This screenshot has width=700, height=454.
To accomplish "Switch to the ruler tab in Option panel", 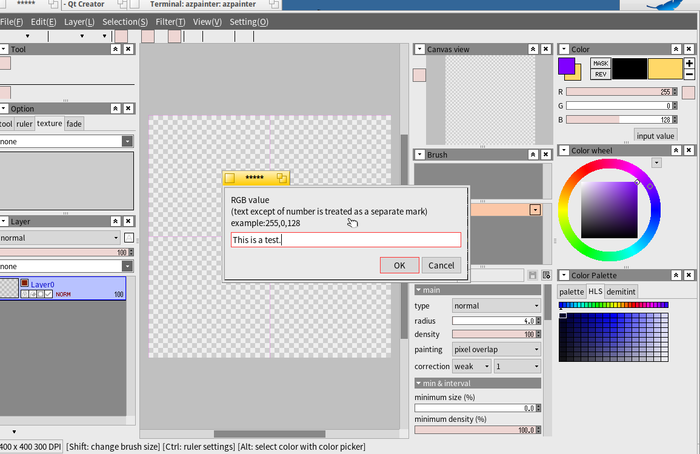I will click(x=24, y=124).
